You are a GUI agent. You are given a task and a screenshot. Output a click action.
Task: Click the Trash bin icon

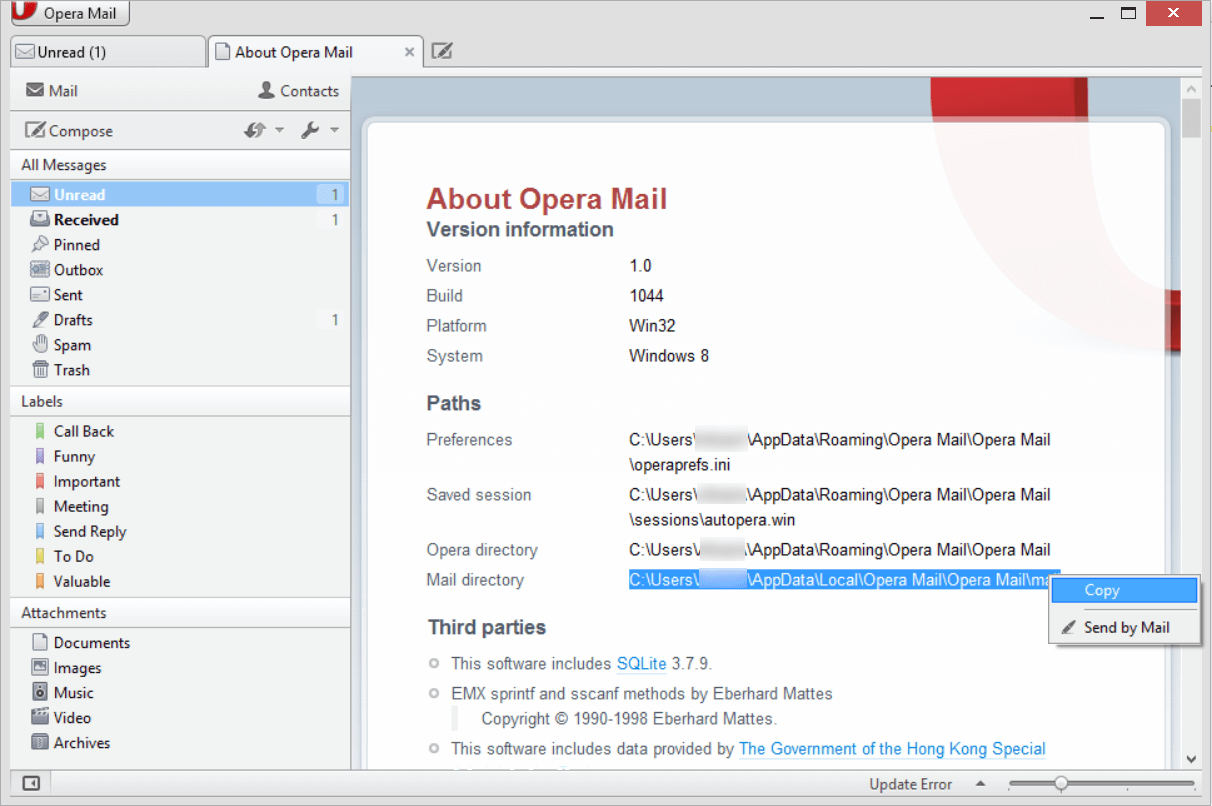[x=40, y=369]
